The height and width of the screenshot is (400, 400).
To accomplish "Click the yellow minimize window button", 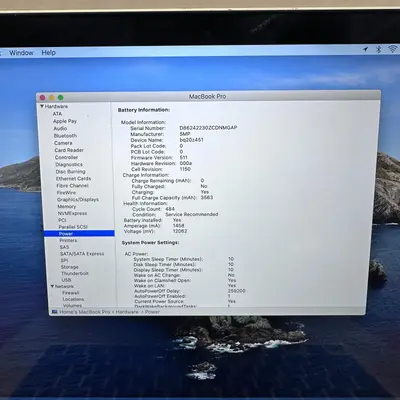I will point(52,97).
